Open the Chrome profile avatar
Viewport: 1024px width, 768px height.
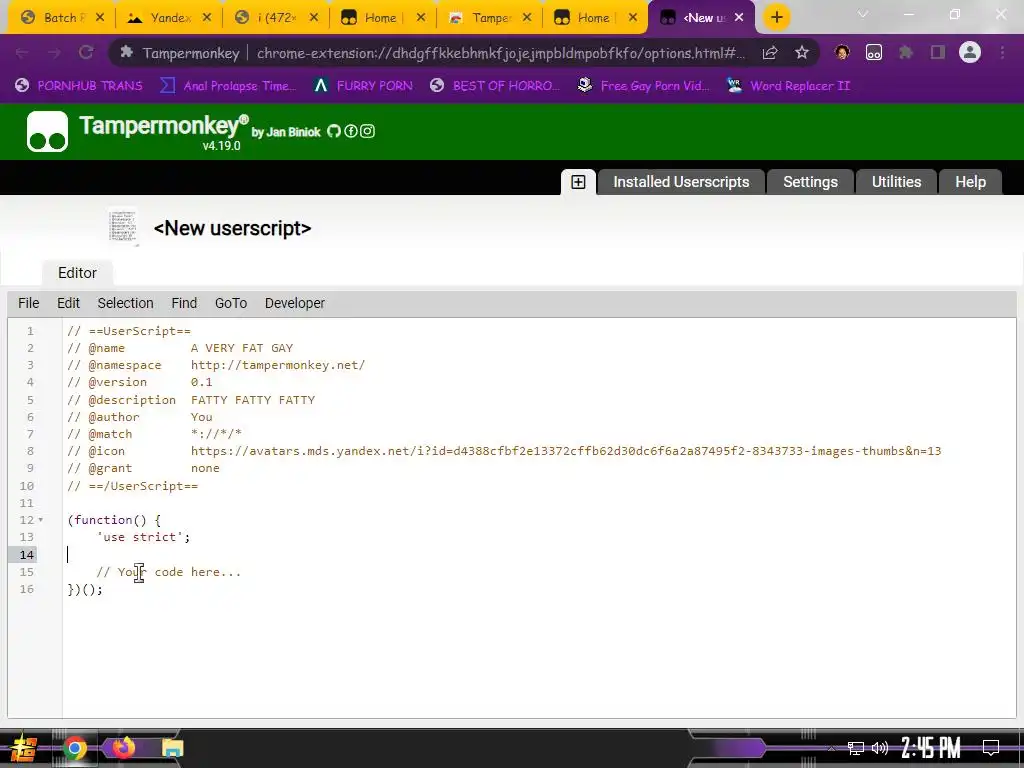click(970, 52)
